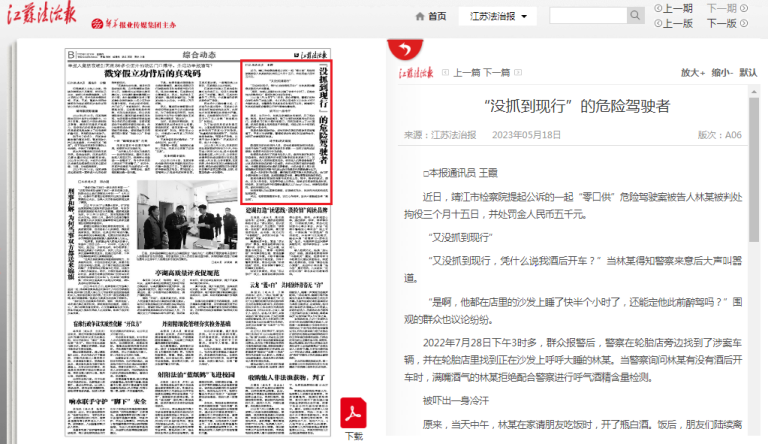This screenshot has width=768, height=444.
Task: Open previous page 上一版
Action: tap(677, 24)
